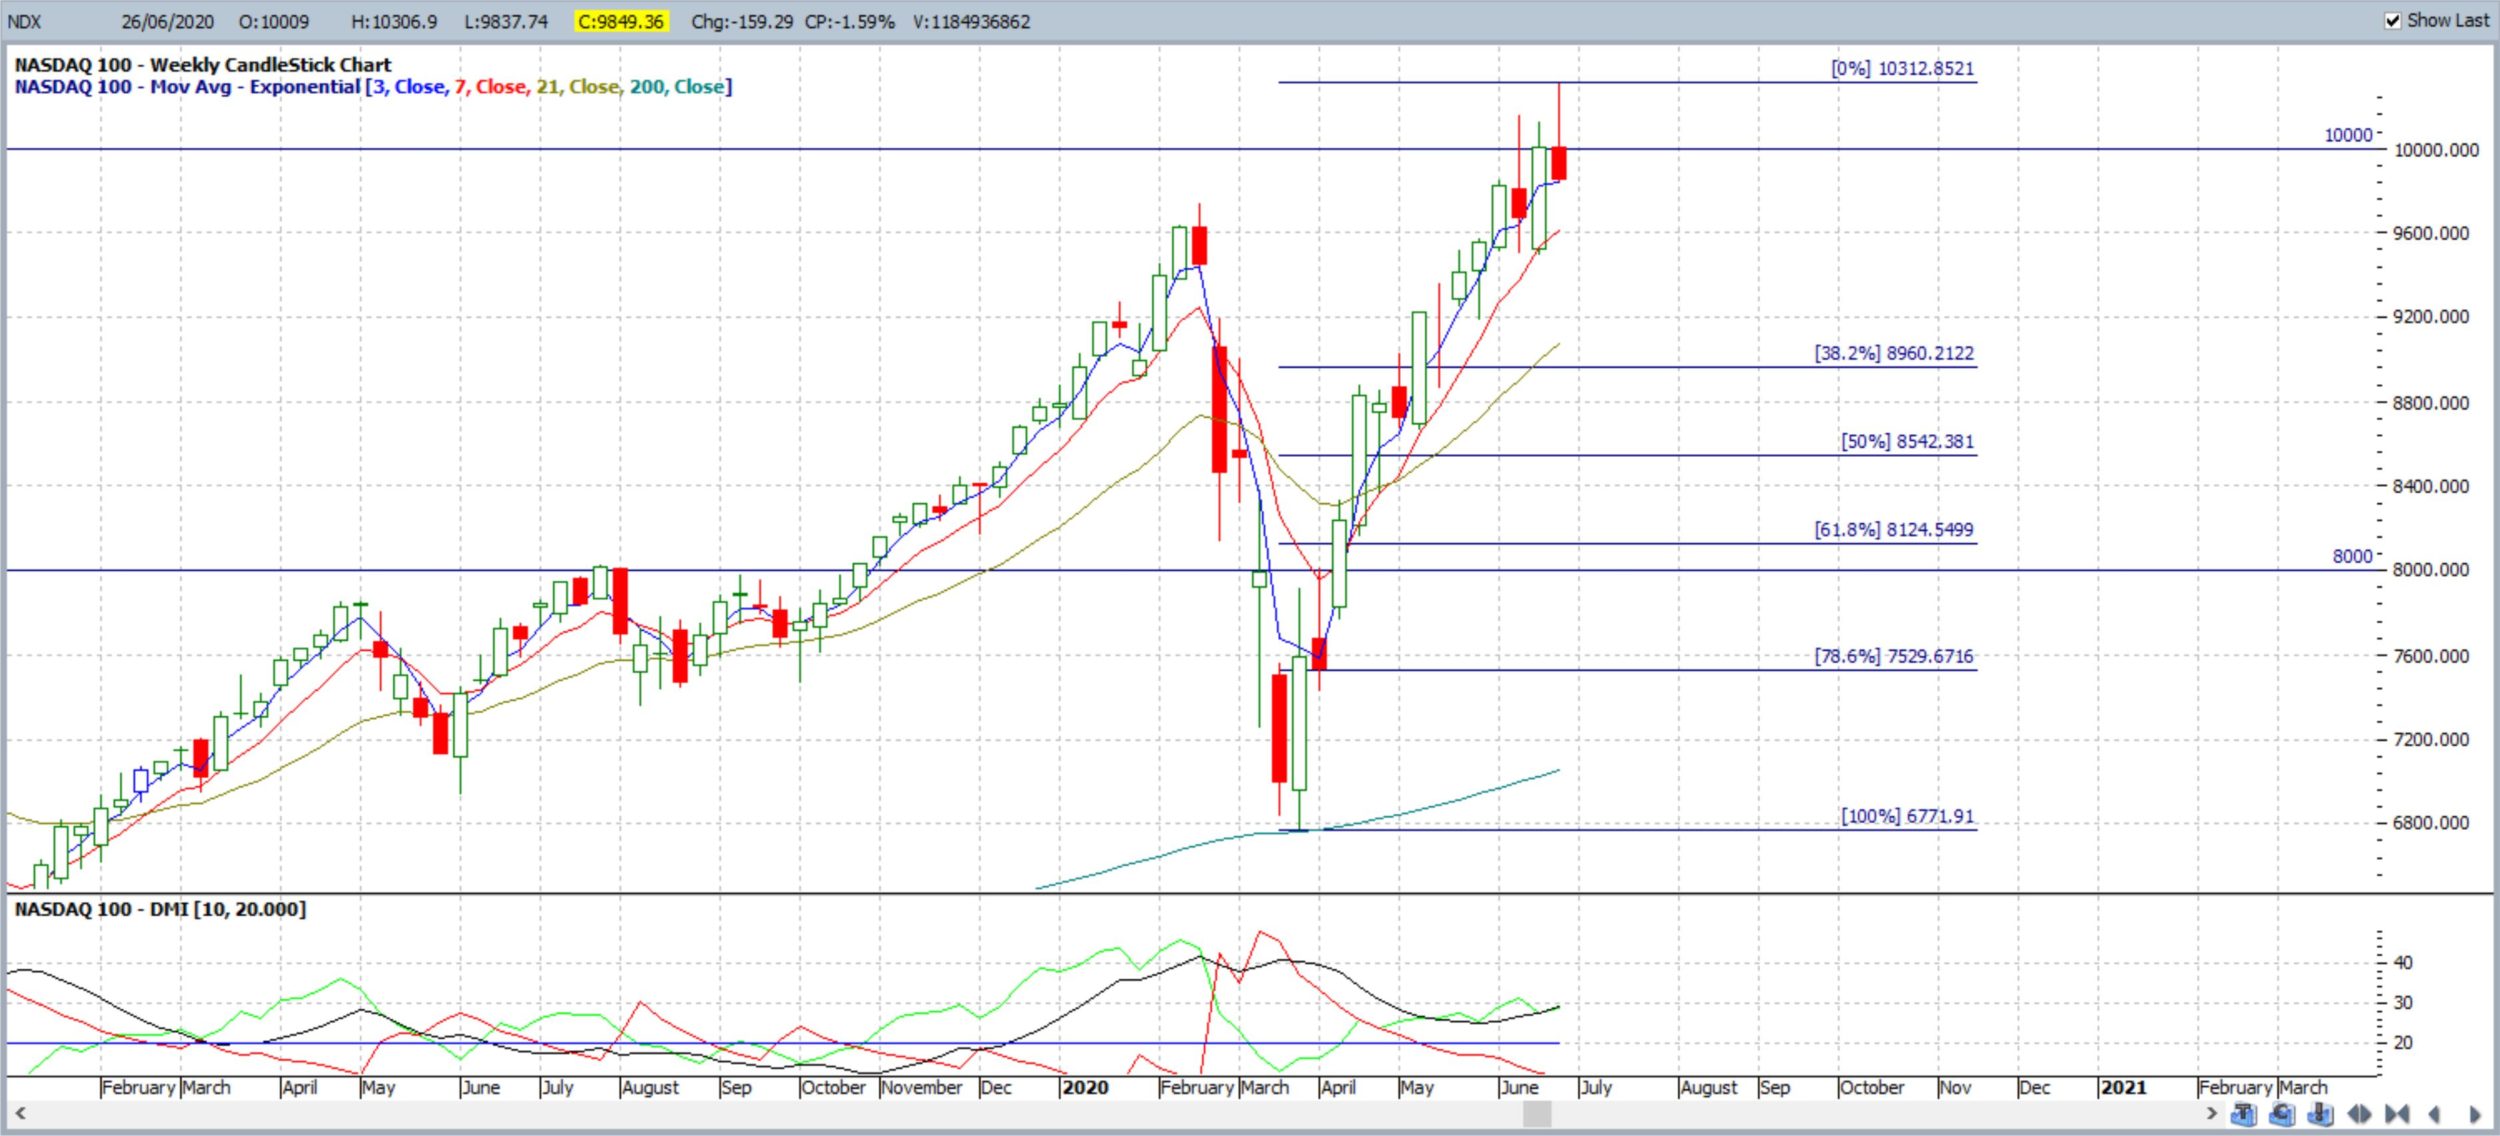Click the 10000 horizontal line label
This screenshot has width=2500, height=1136.
pyautogui.click(x=2348, y=135)
